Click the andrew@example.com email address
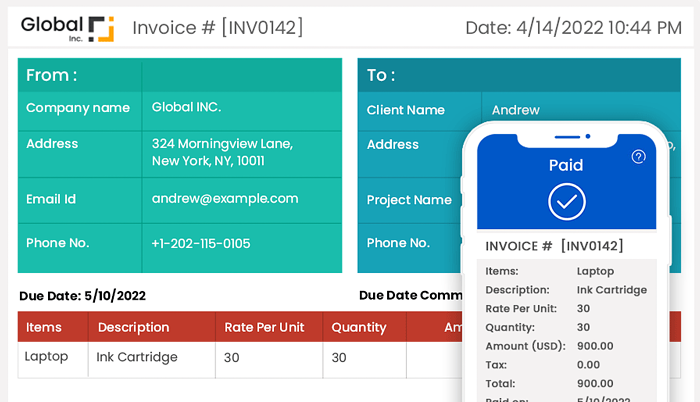Viewport: 700px width, 402px height. pos(225,199)
